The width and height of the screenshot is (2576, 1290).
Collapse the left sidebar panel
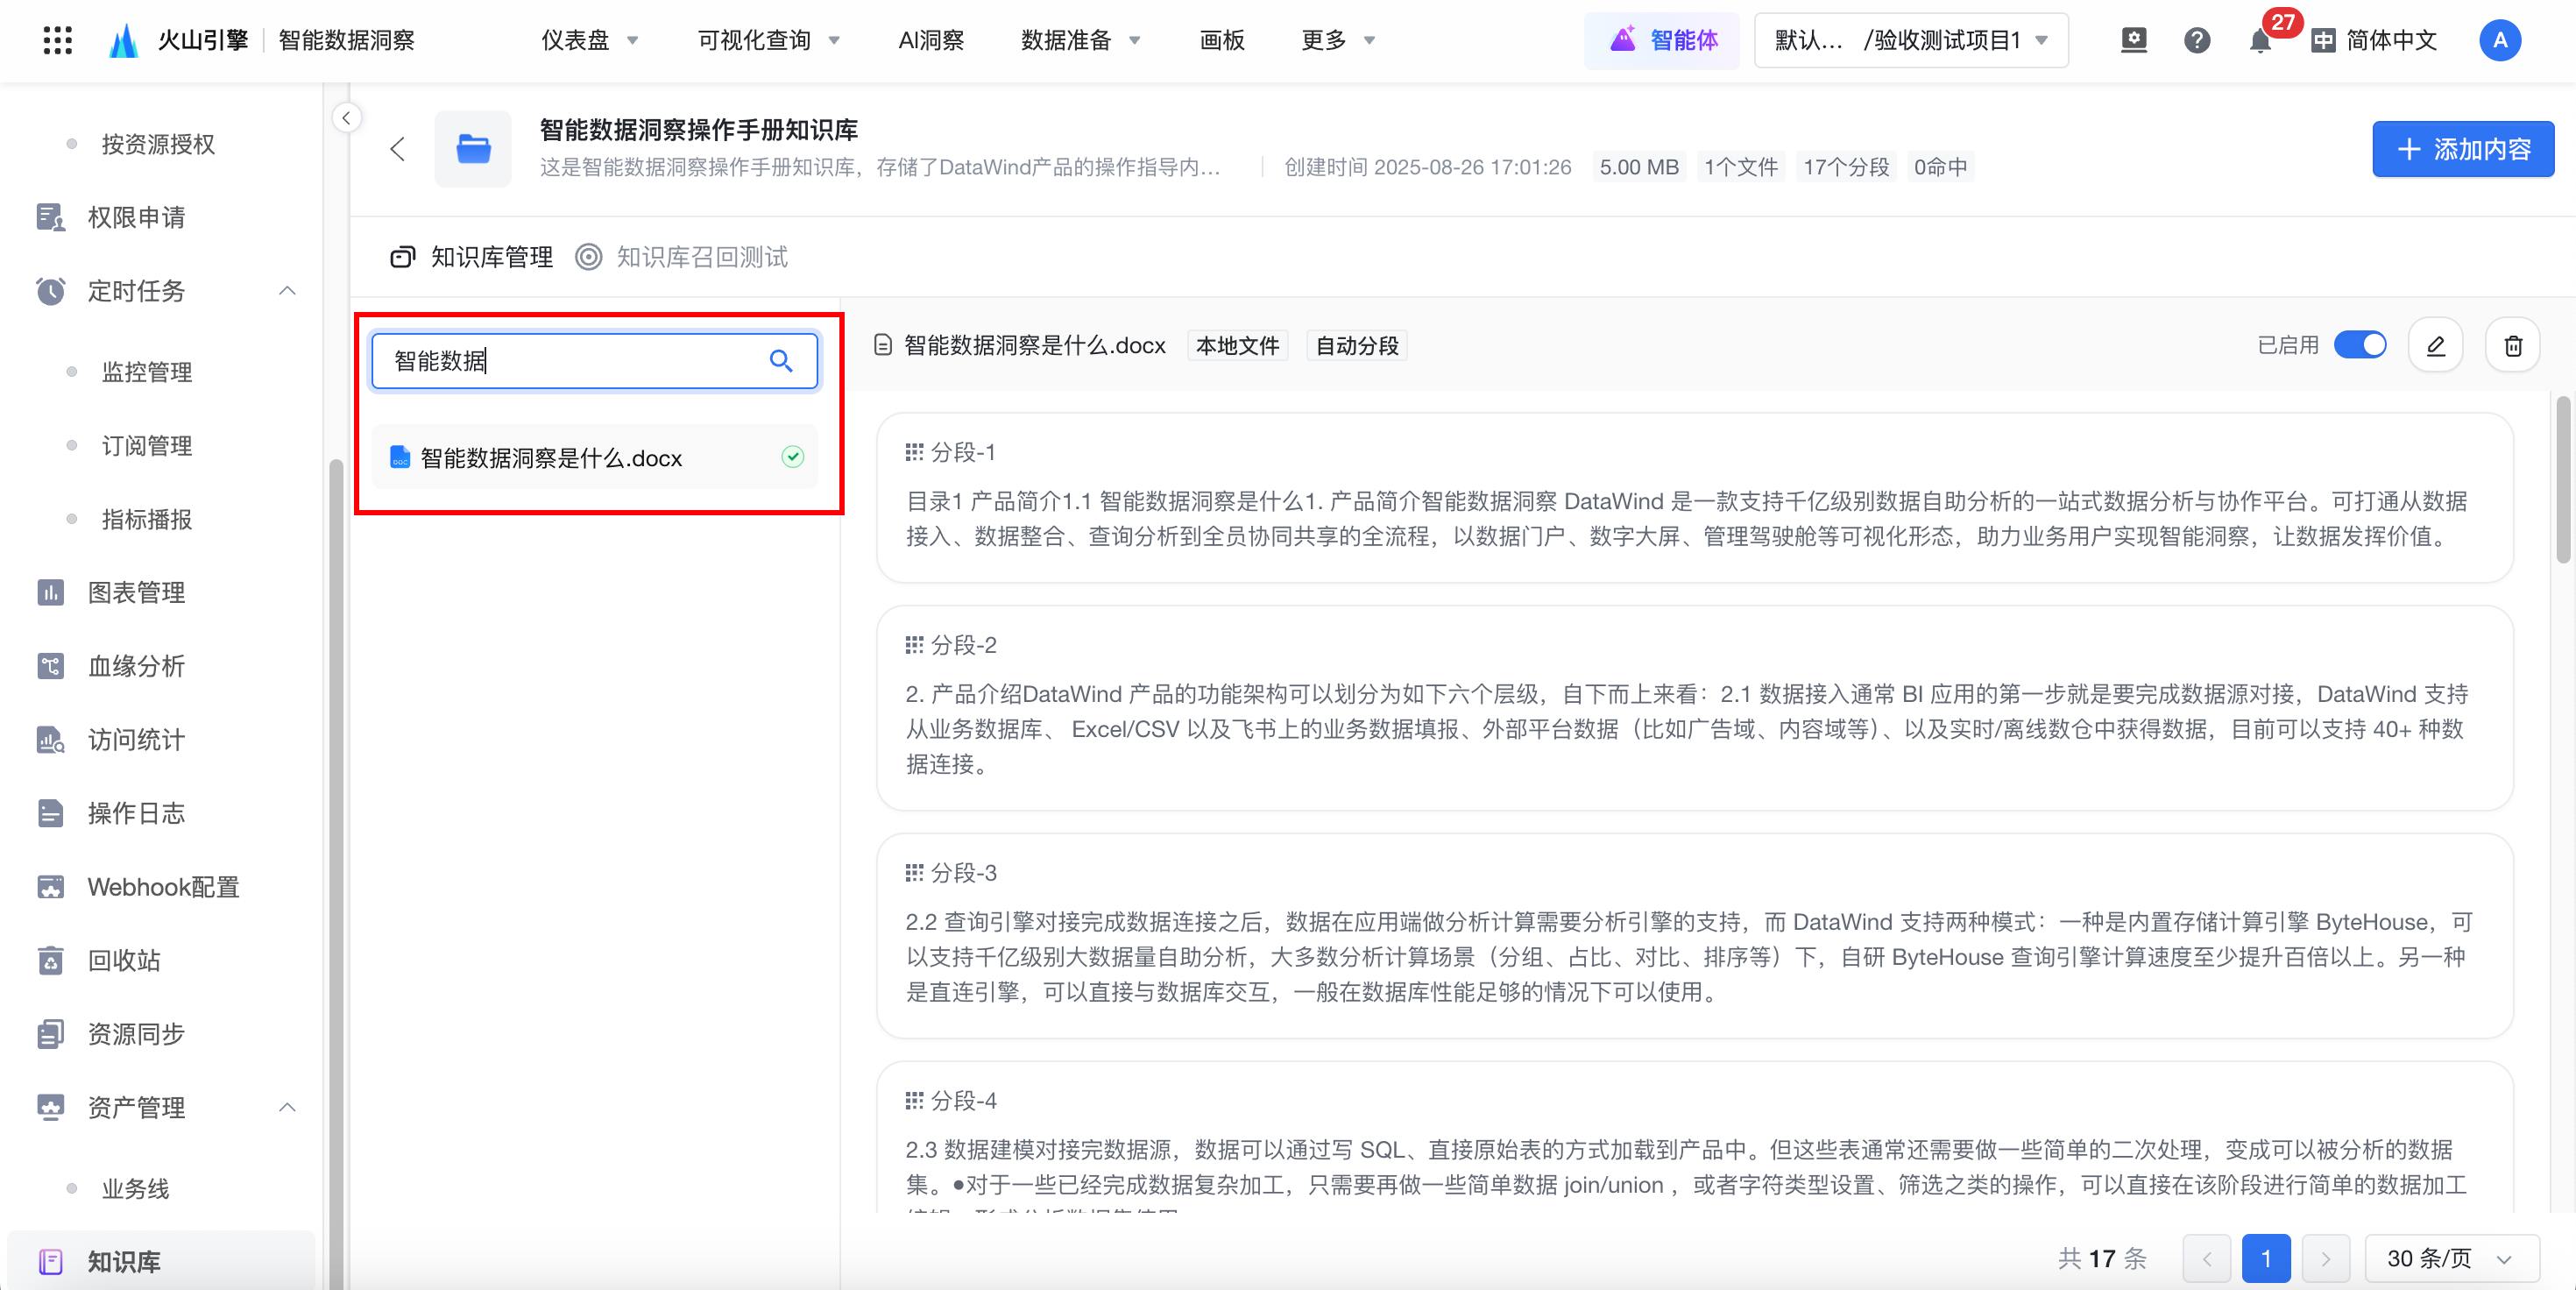[x=346, y=118]
